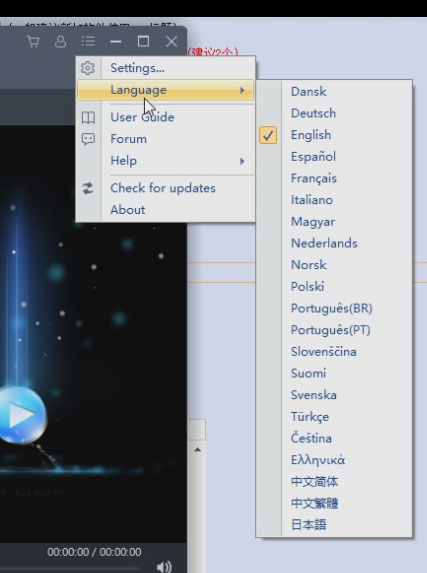The height and width of the screenshot is (573, 427).
Task: Click the scroll up arrow in background window
Action: click(x=197, y=449)
